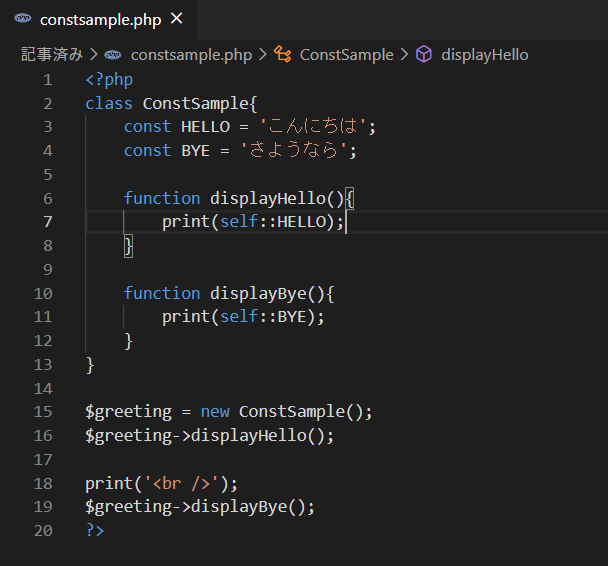The image size is (608, 566).
Task: Click line number 20 in gutter
Action: (43, 530)
